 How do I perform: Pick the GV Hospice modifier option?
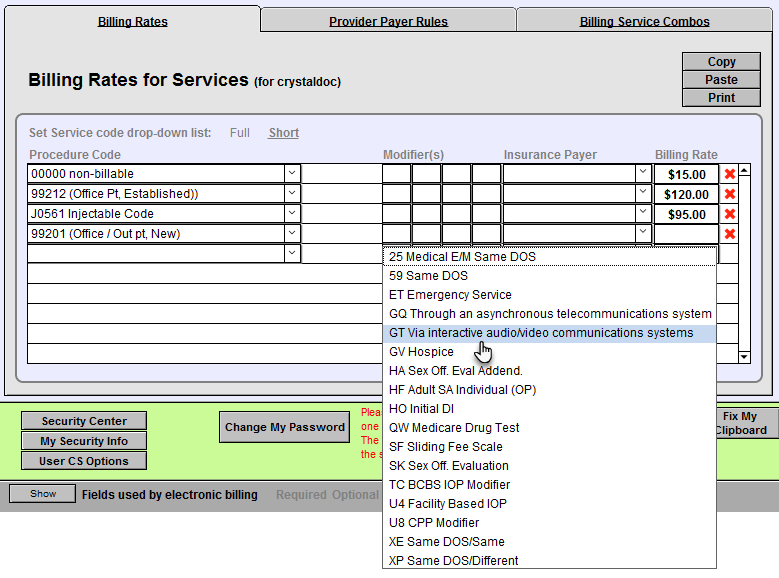pyautogui.click(x=421, y=352)
